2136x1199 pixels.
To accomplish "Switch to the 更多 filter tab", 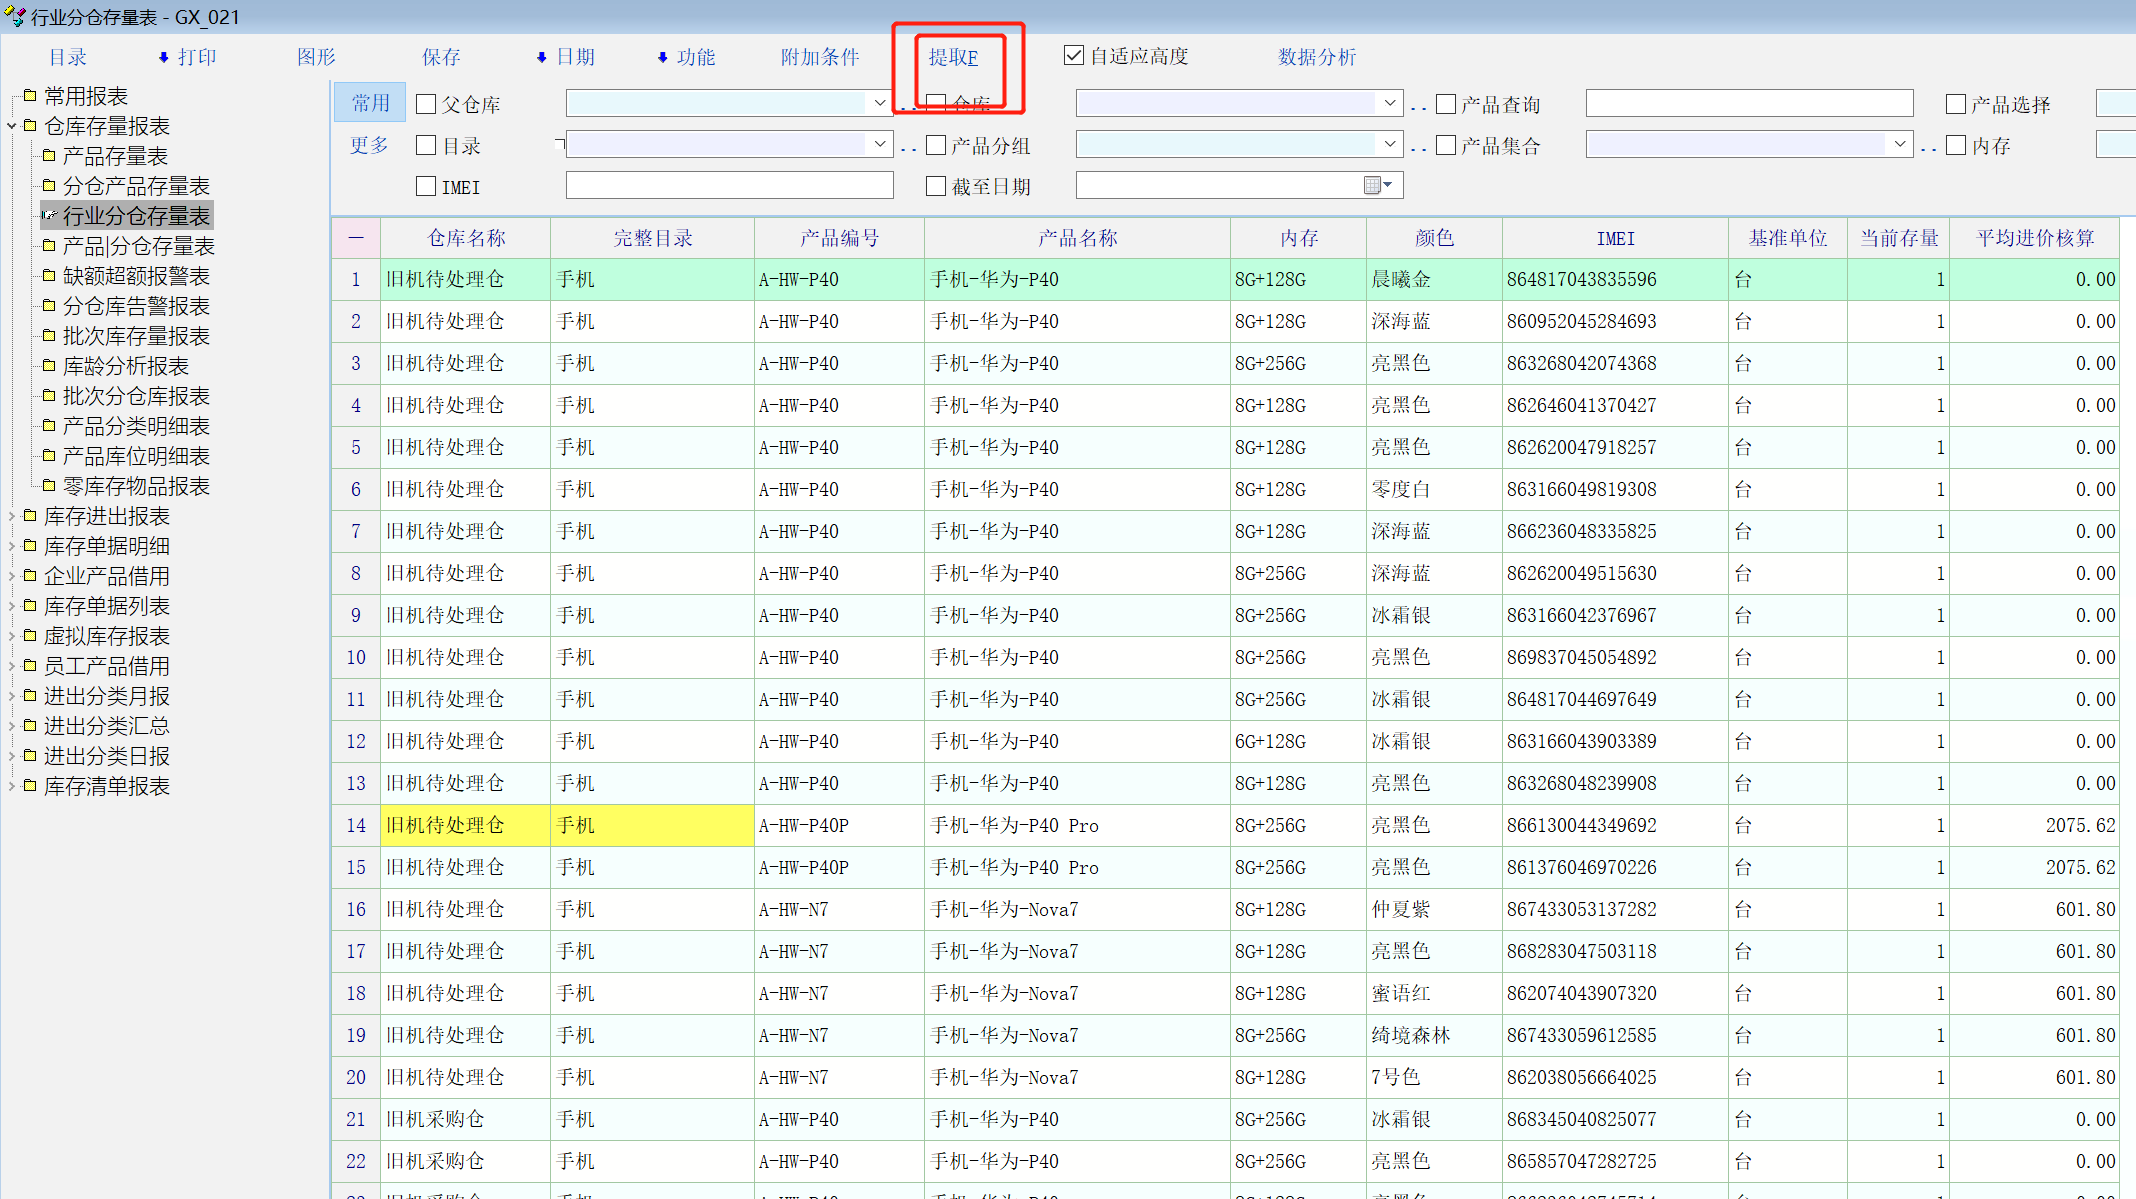I will coord(369,145).
